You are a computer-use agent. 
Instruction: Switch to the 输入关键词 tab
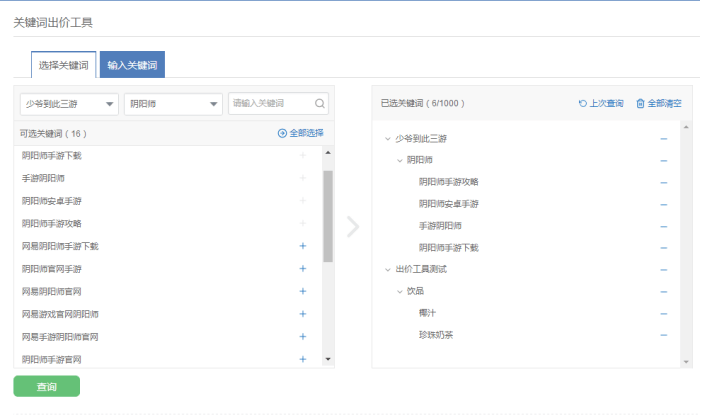132,65
